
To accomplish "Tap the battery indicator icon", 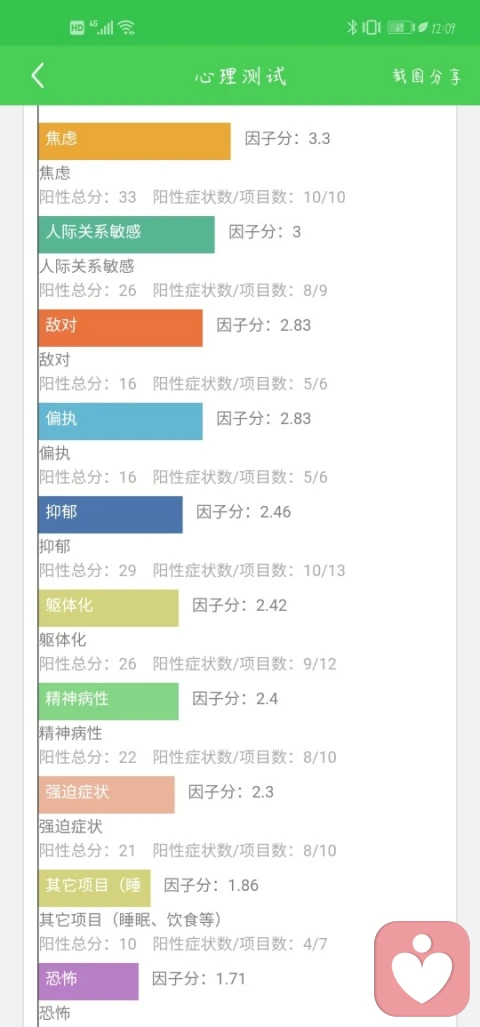I will point(401,28).
